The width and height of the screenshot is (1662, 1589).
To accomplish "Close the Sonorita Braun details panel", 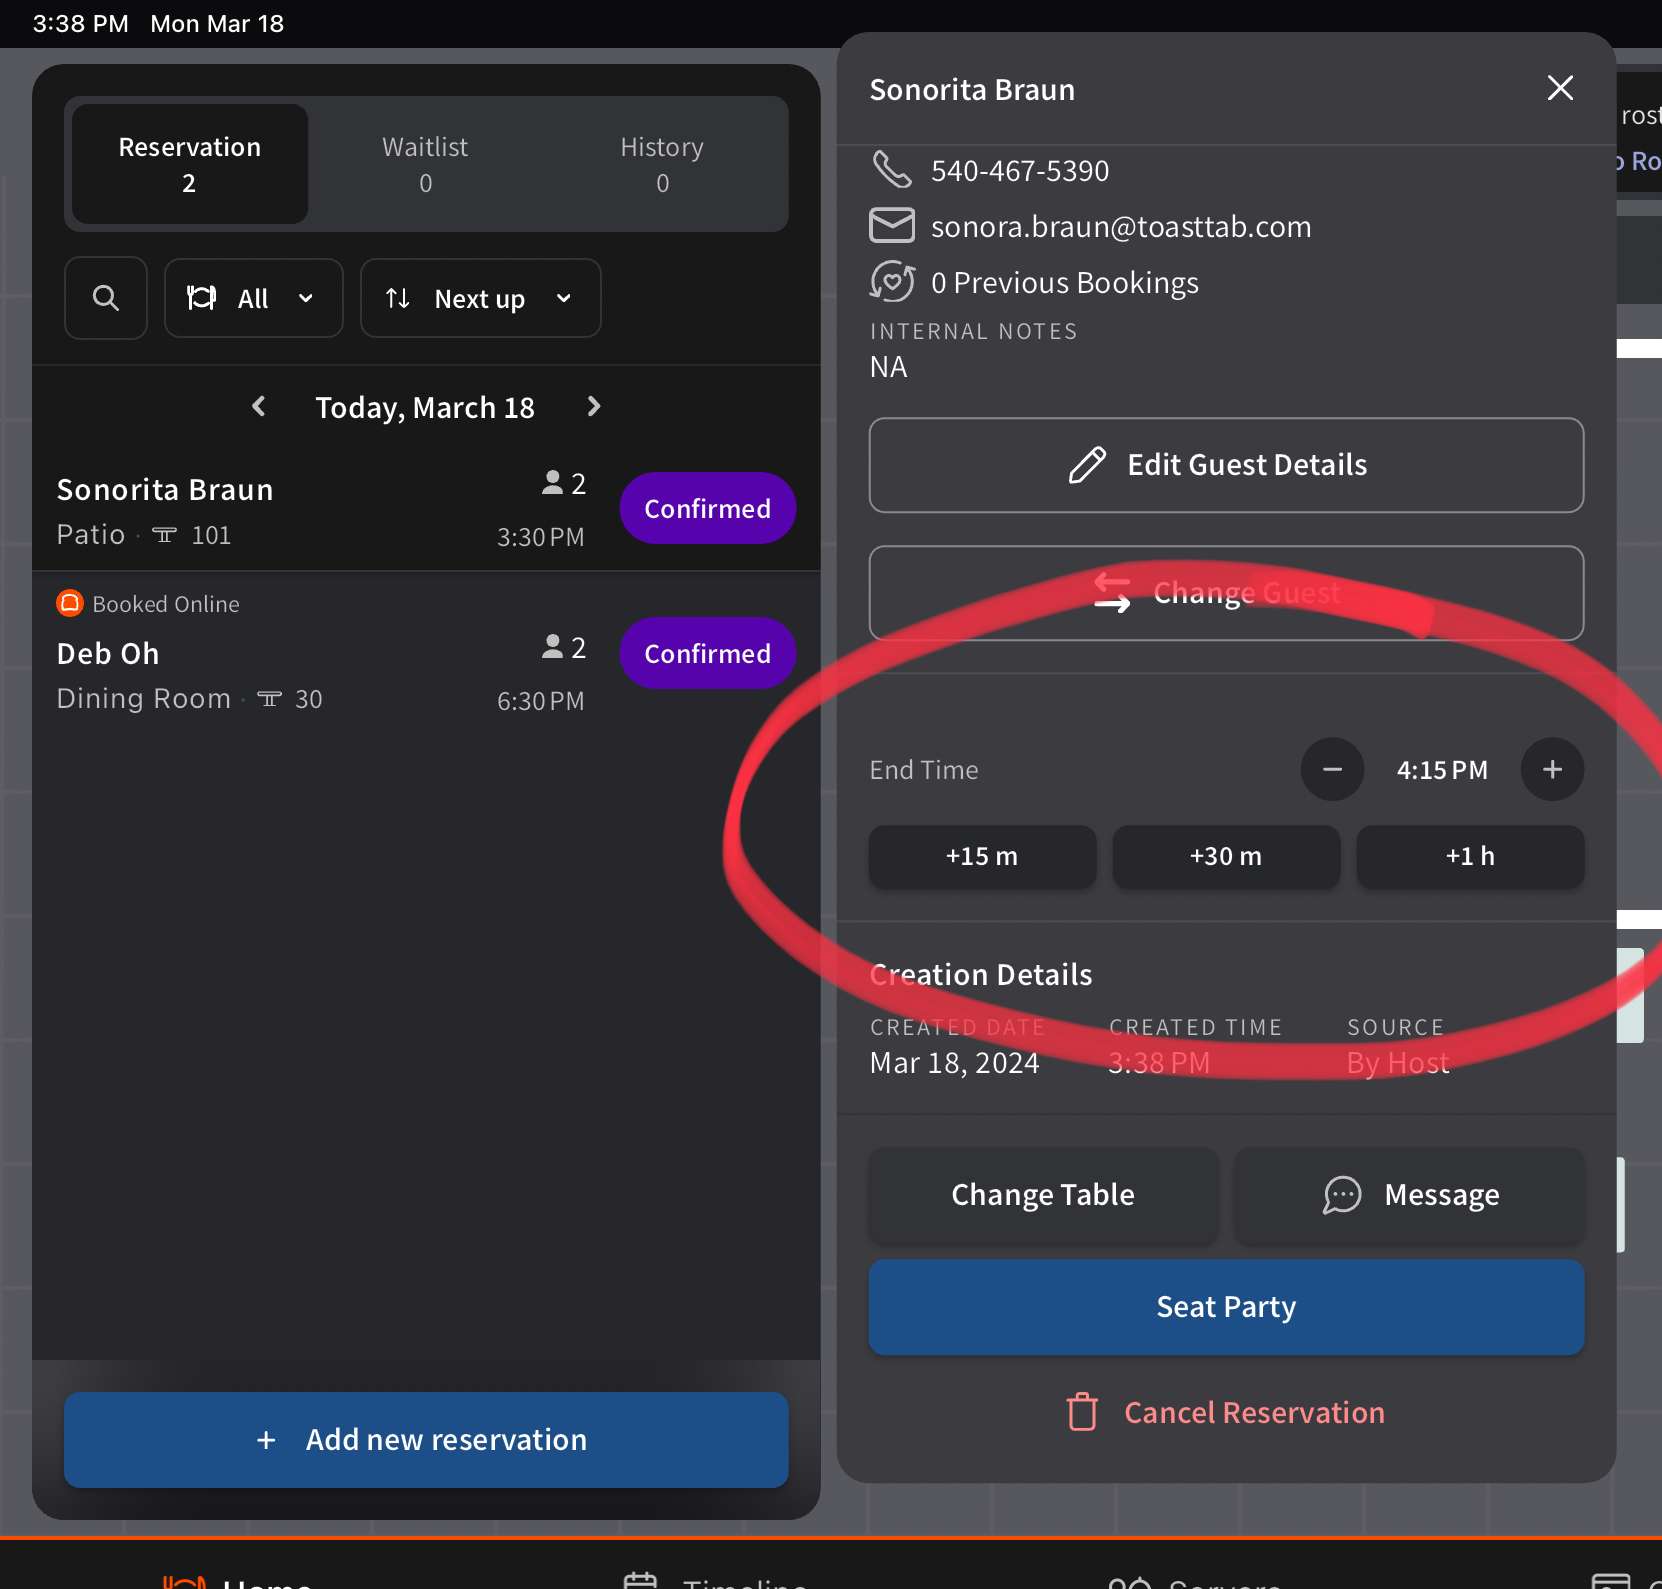I will point(1560,88).
